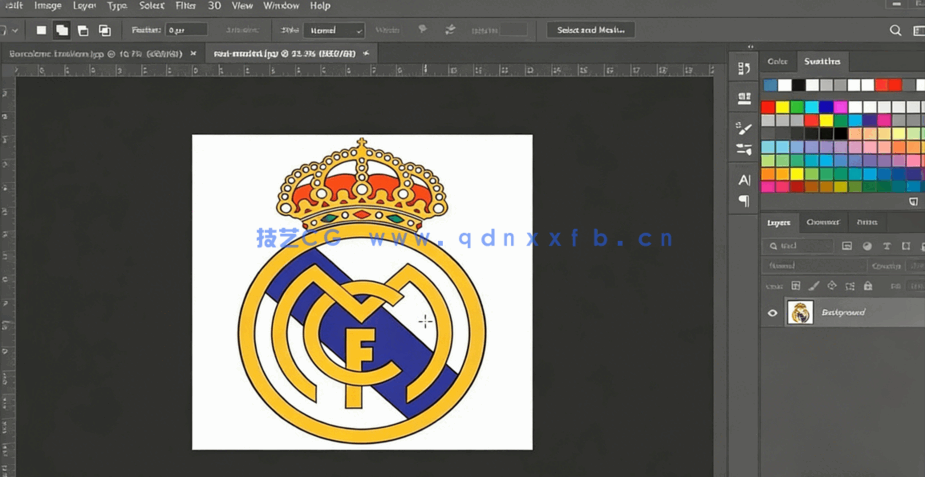The image size is (925, 477).
Task: Hide the Background layer with eye icon
Action: (x=772, y=313)
